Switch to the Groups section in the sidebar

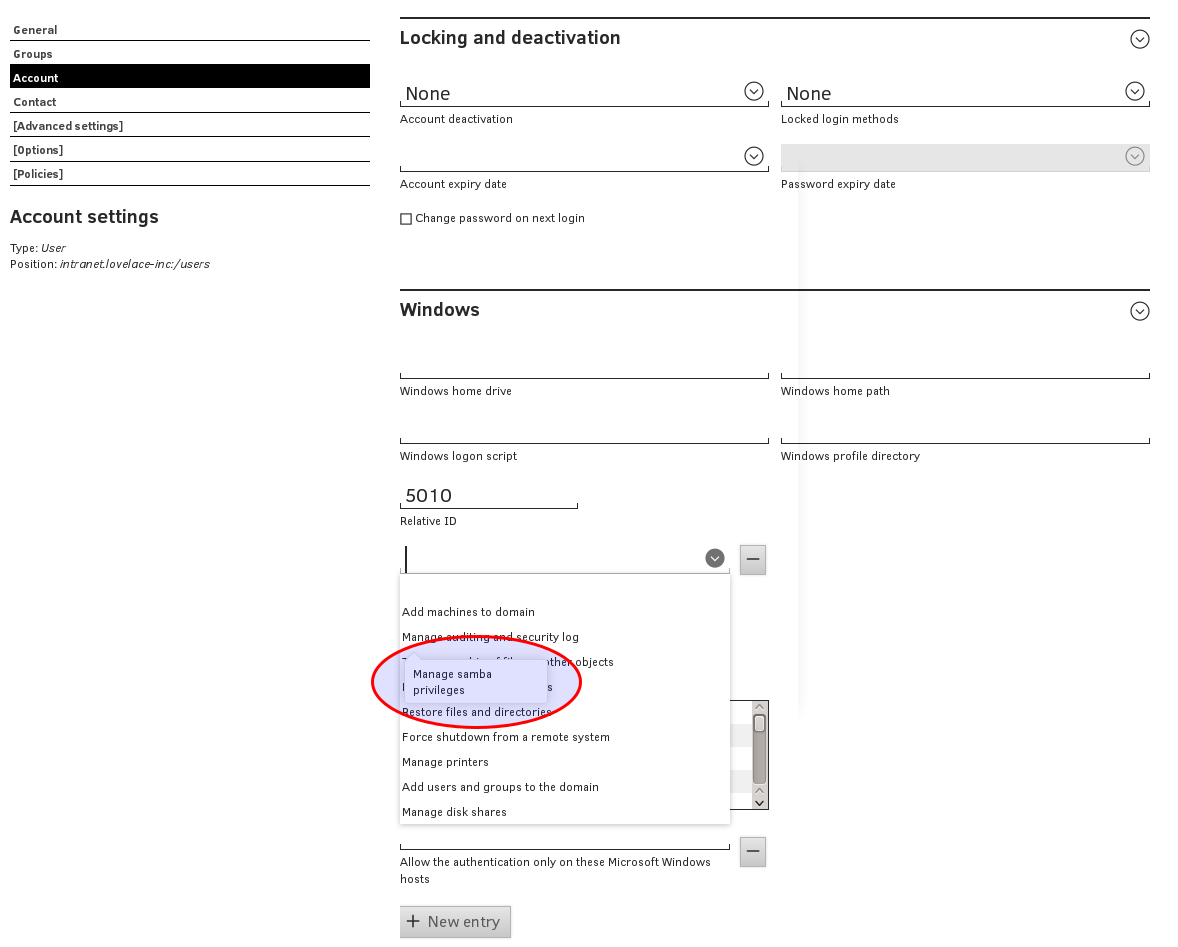click(x=33, y=54)
